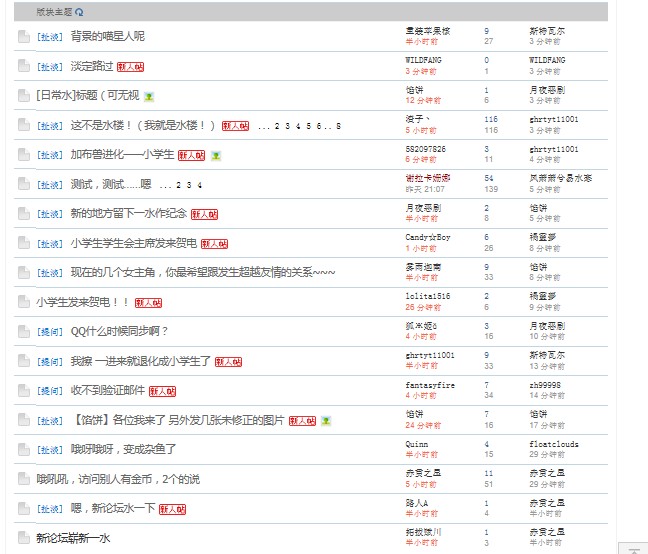Viewport: 648px width, 554px height.
Task: Open last poster 风萧萧兮易水寒 profile
Action: (x=560, y=178)
